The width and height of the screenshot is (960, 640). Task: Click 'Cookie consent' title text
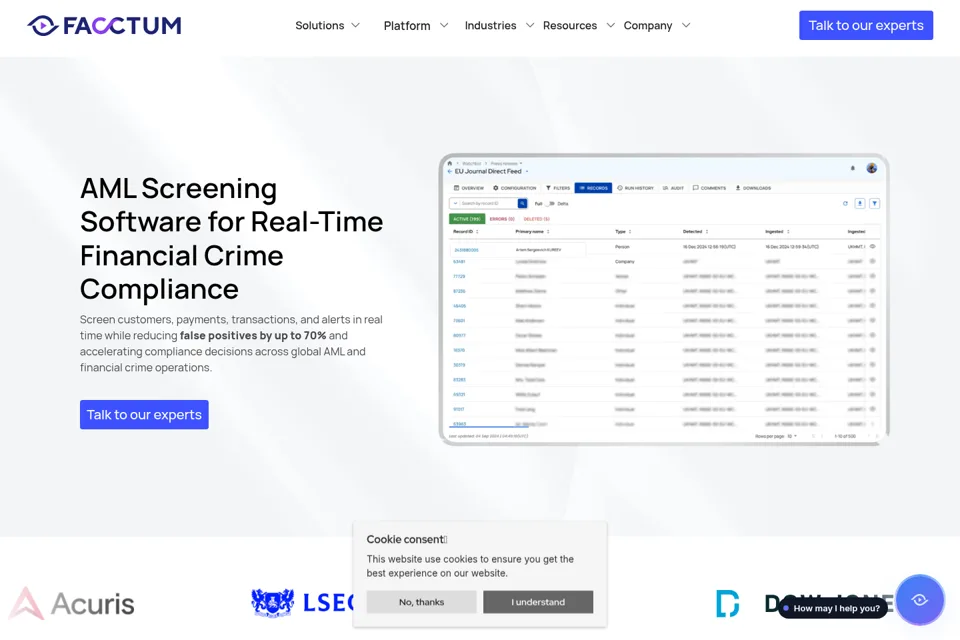(405, 540)
